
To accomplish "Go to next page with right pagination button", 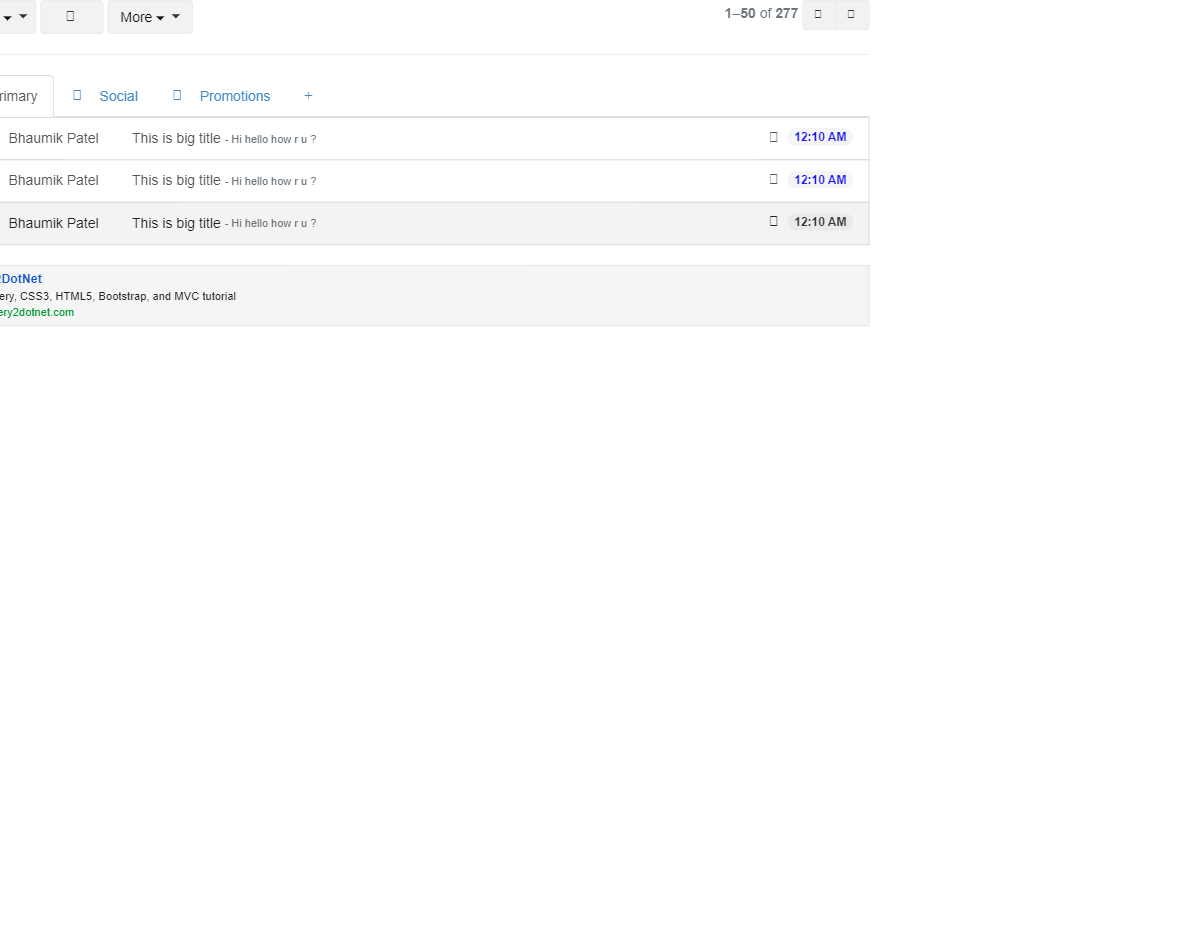I will (851, 14).
